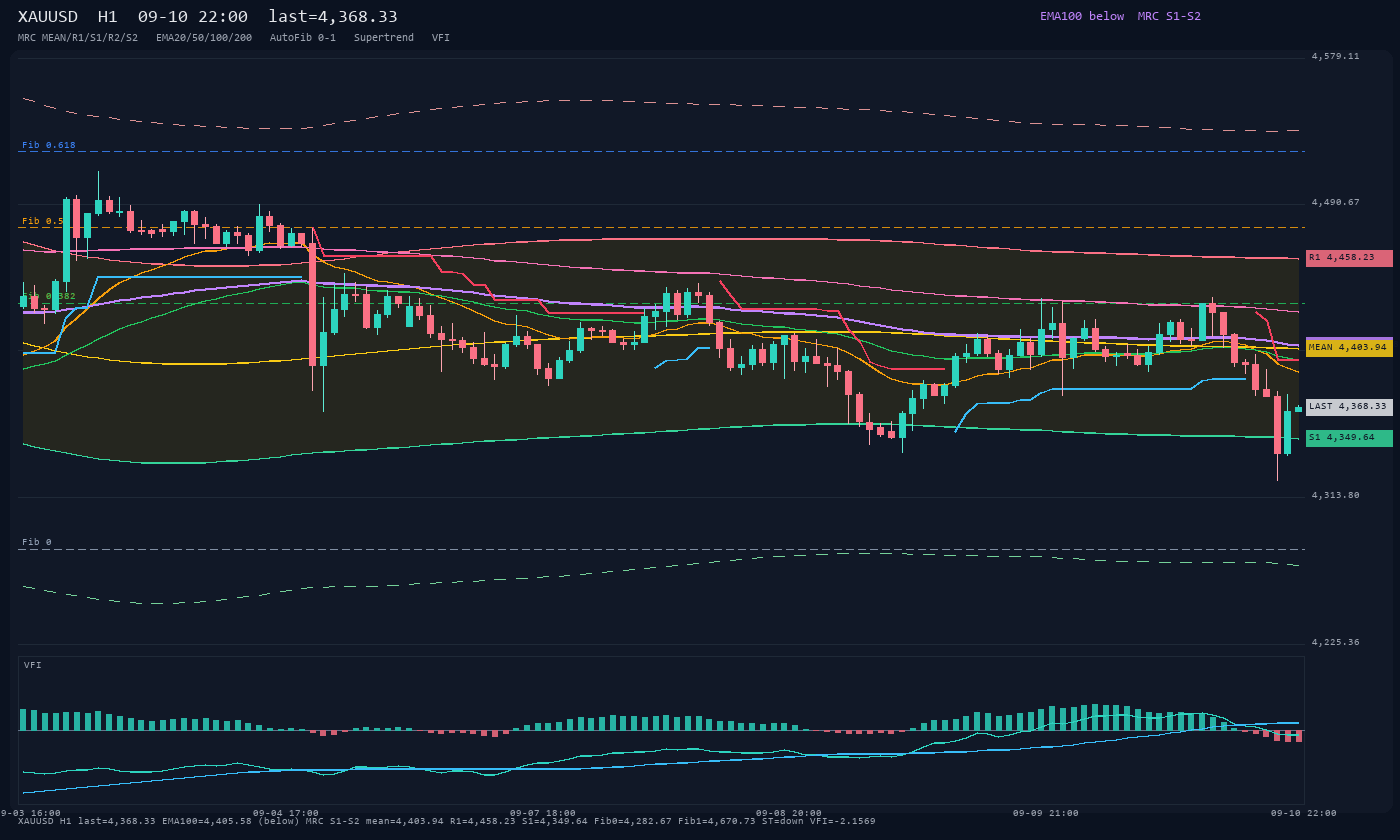Click the Supertrend legend entry
The image size is (1400, 840).
click(384, 38)
